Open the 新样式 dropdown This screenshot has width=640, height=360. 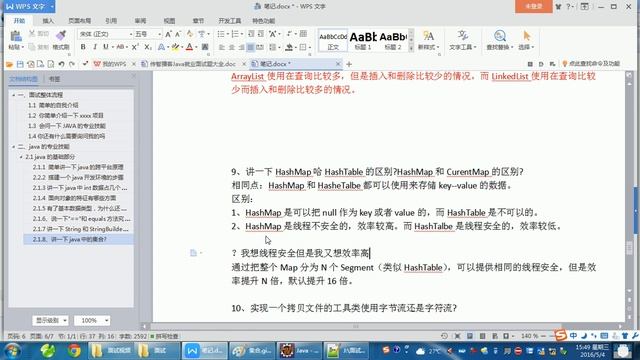click(429, 40)
